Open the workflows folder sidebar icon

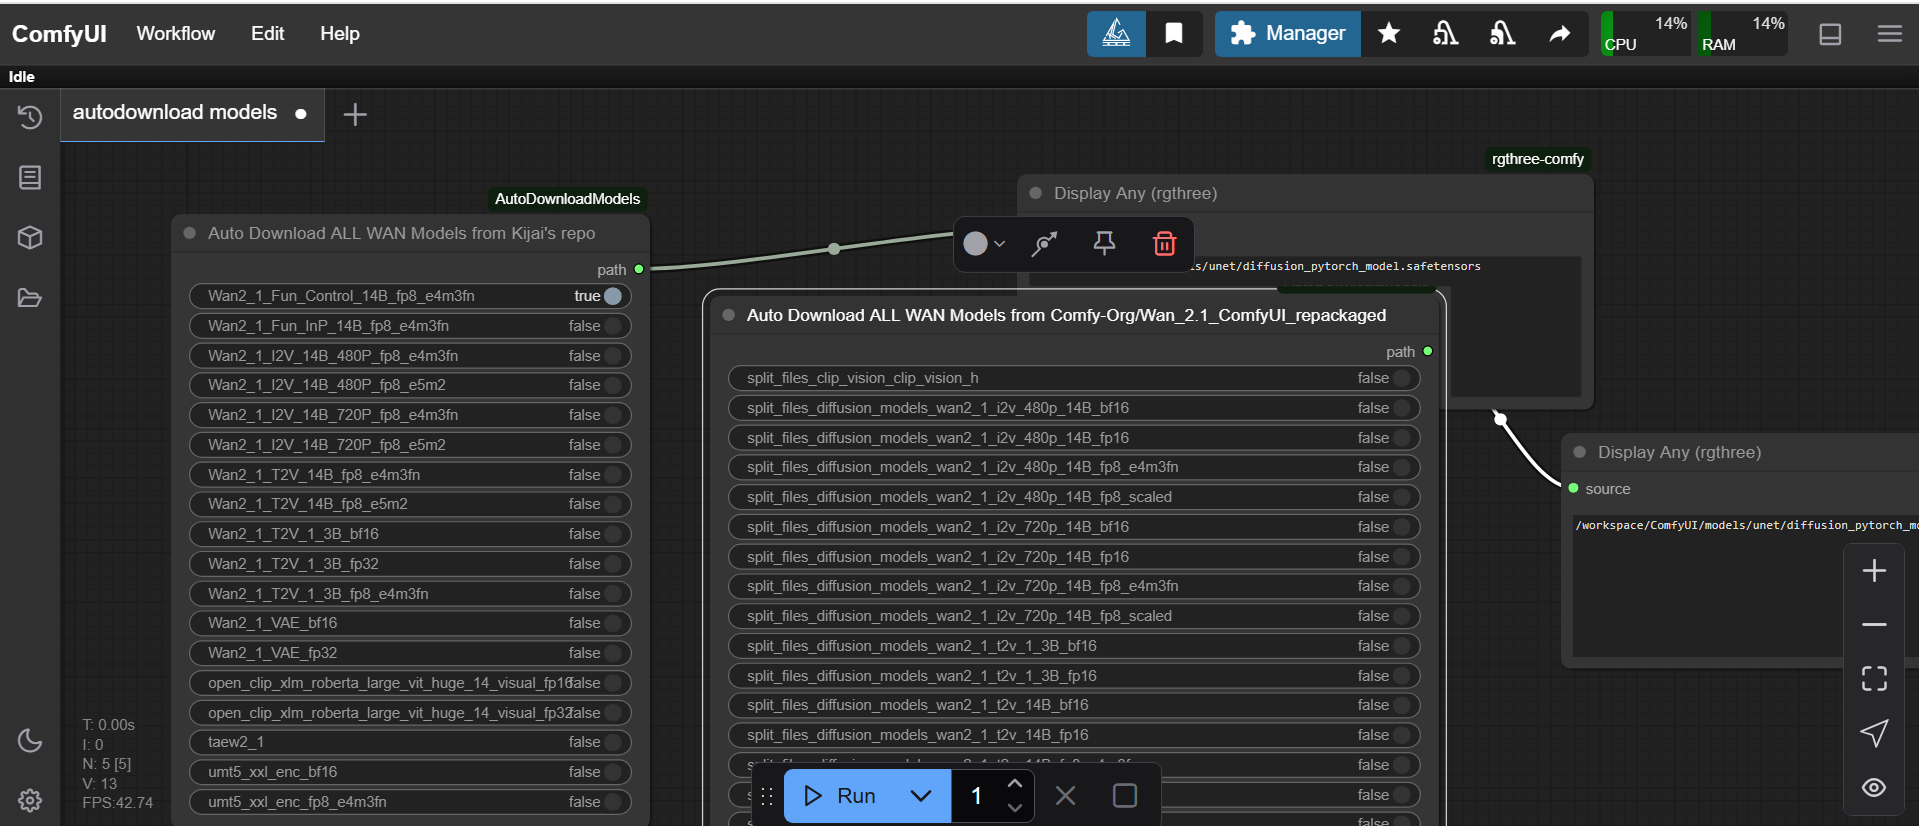[30, 298]
